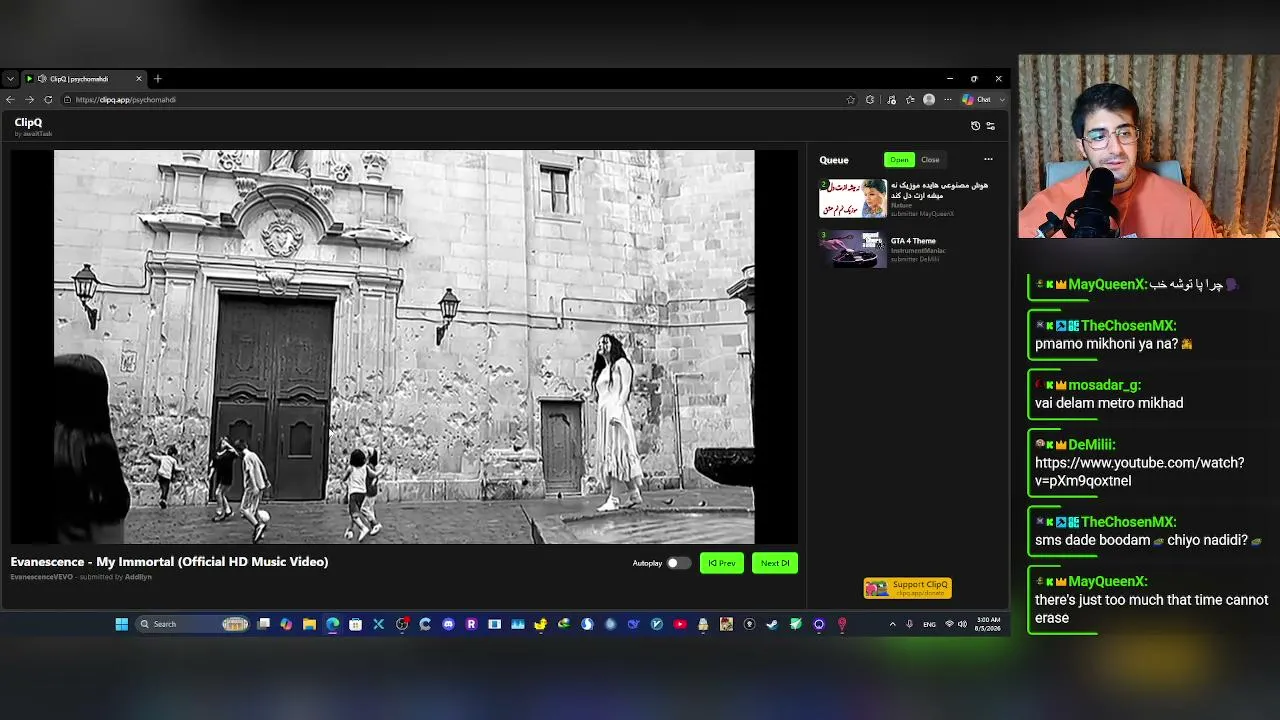Open Microsoft Store from the taskbar

pos(355,624)
